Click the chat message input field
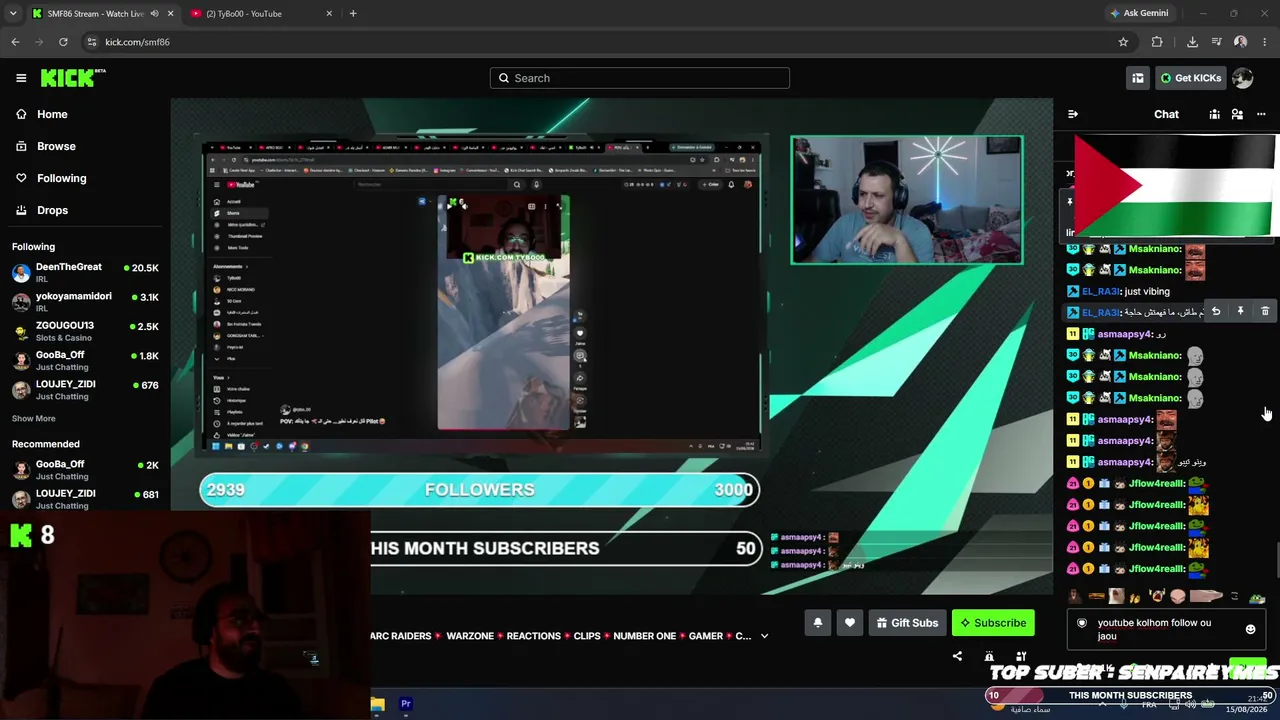 [x=1165, y=629]
